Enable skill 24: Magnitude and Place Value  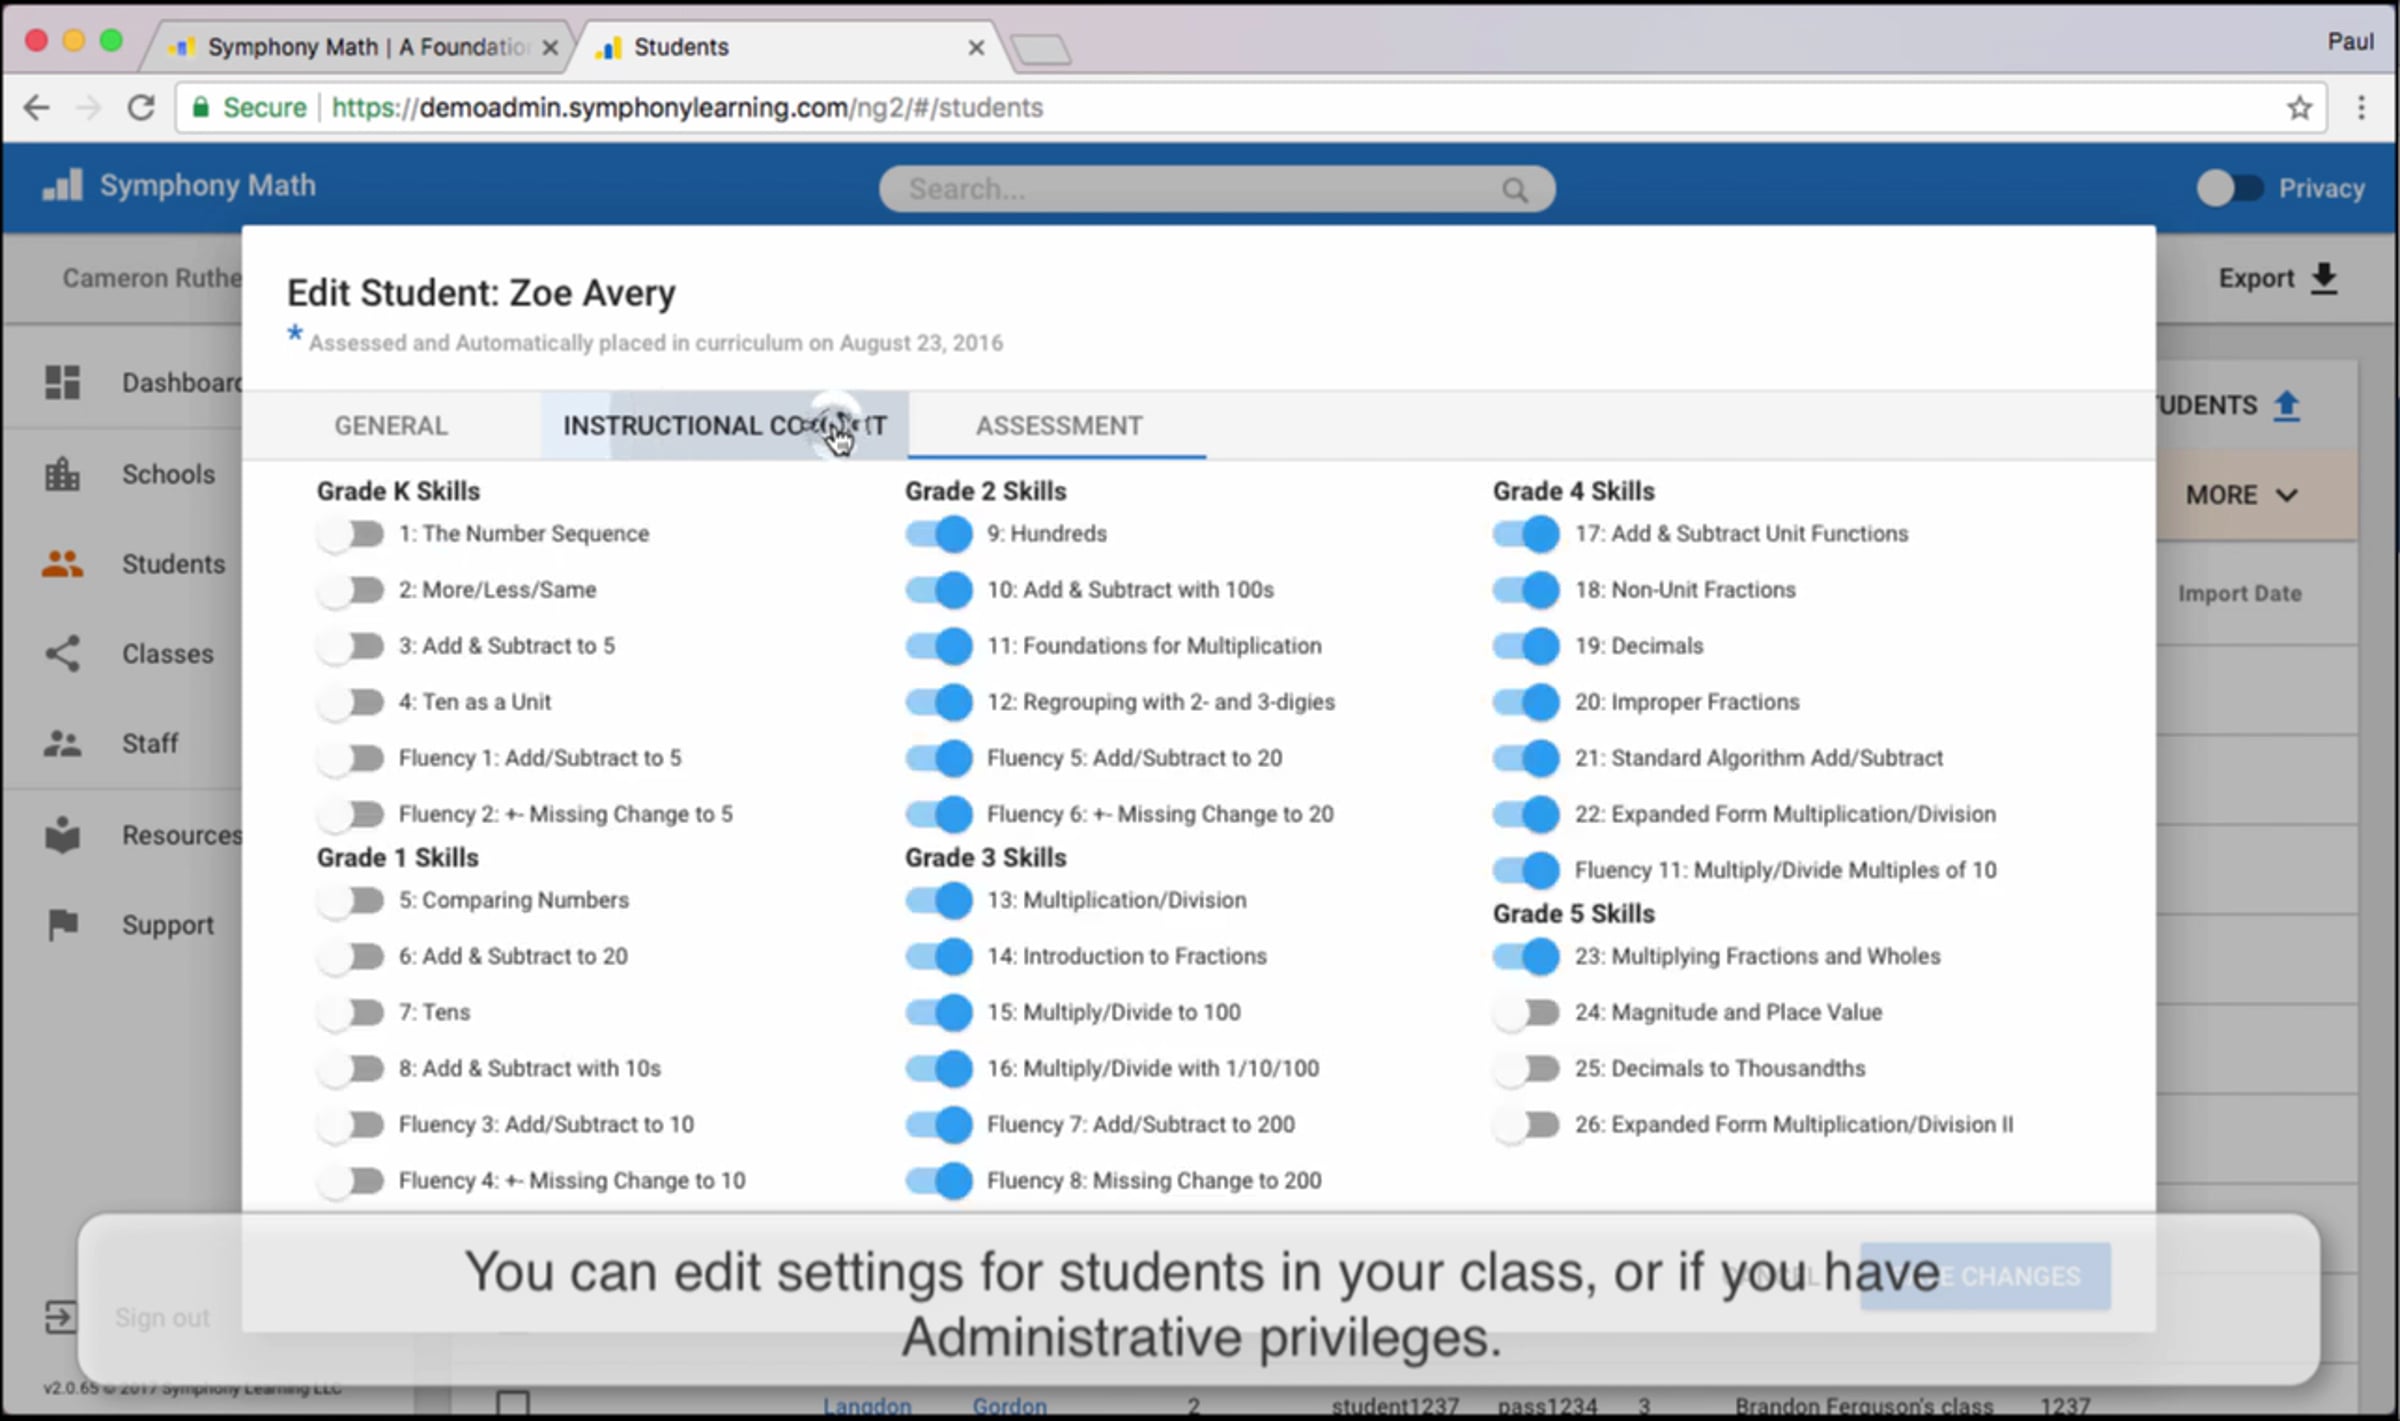pos(1527,1012)
